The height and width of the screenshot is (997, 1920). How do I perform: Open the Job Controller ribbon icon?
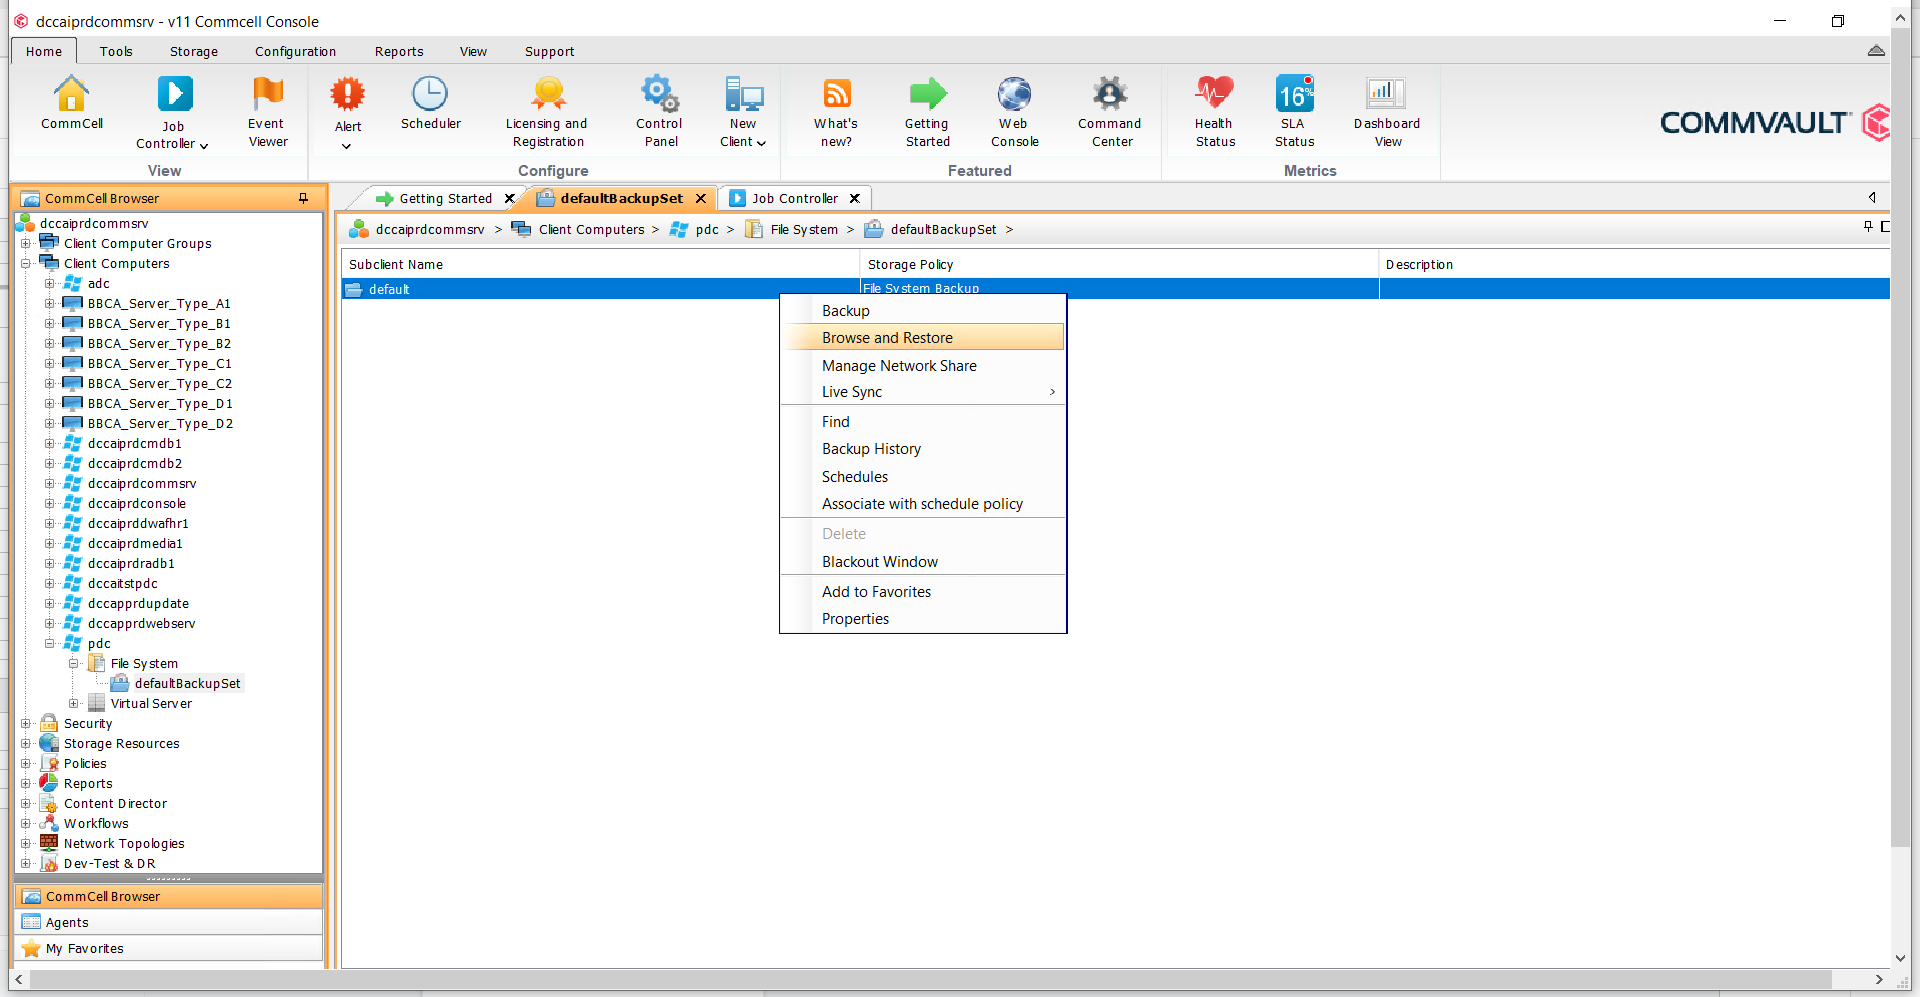174,94
